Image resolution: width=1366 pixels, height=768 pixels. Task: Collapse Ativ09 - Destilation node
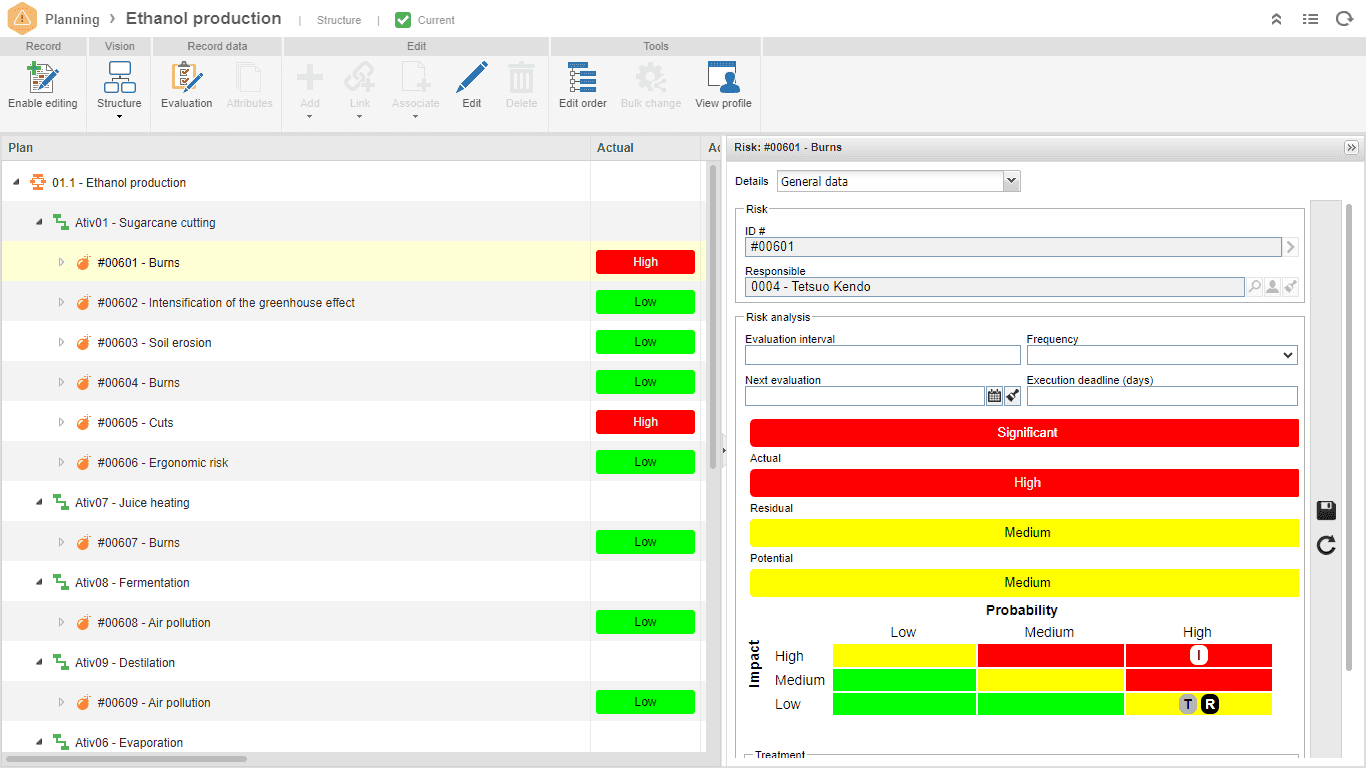click(39, 662)
